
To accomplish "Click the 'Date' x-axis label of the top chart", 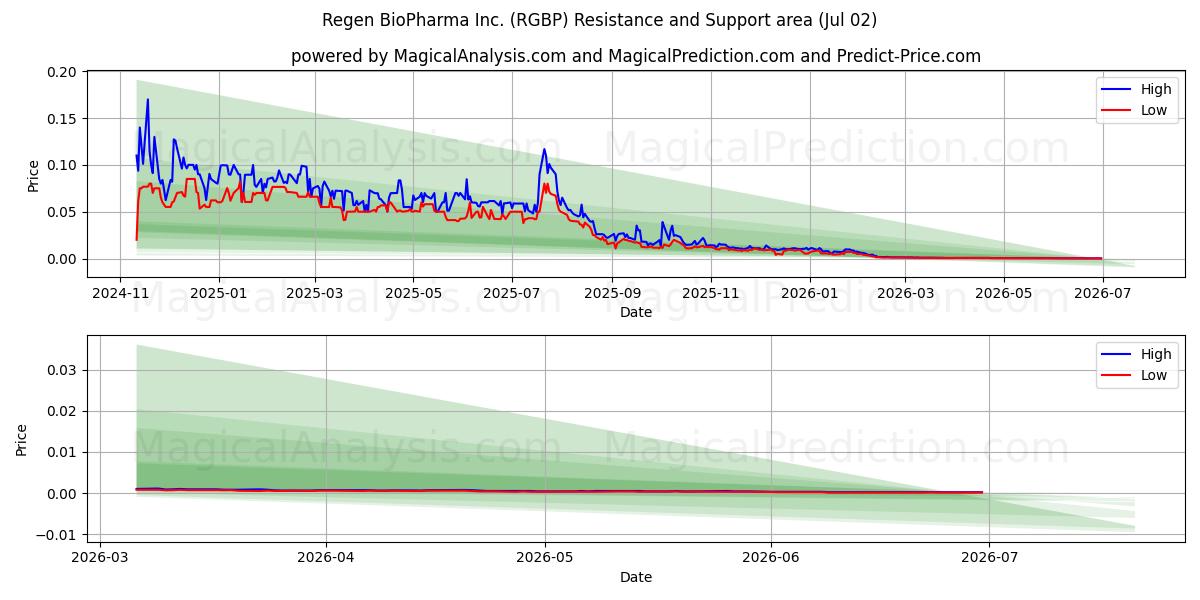I will 635,312.
